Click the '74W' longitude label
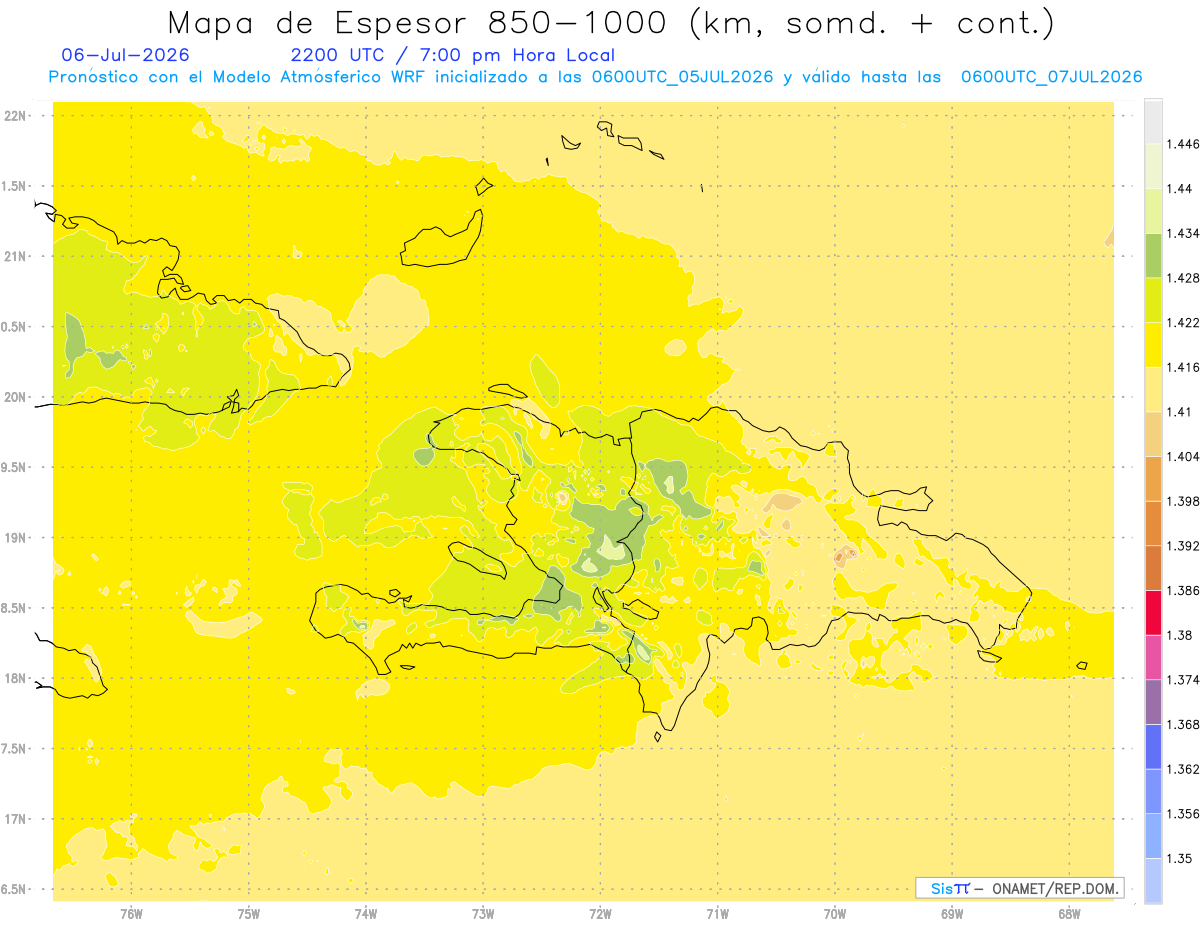 366,913
